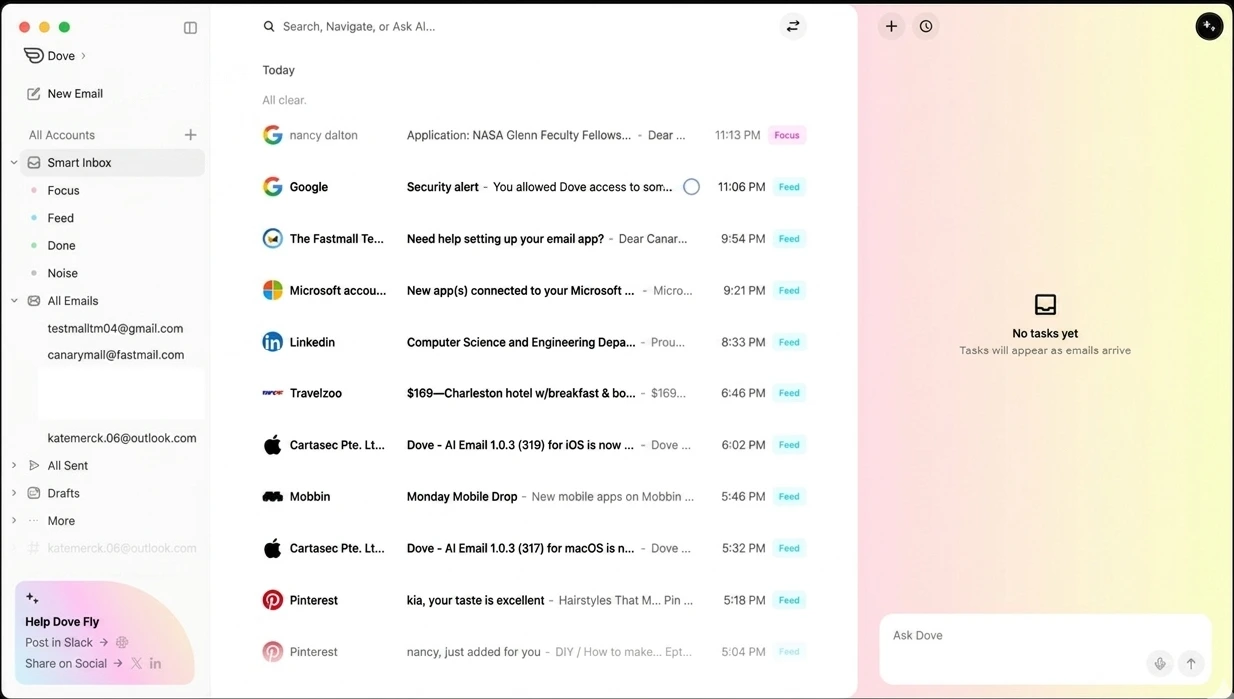This screenshot has width=1234, height=699.
Task: Share on LinkedIn icon in sidebar card
Action: 155,664
